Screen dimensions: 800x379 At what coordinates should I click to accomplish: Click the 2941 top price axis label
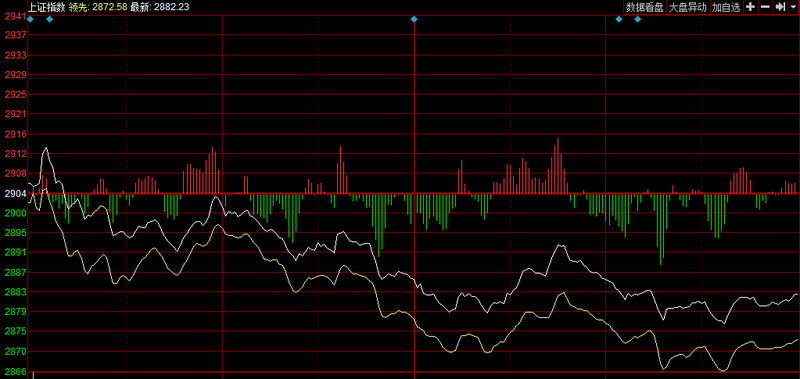click(14, 16)
